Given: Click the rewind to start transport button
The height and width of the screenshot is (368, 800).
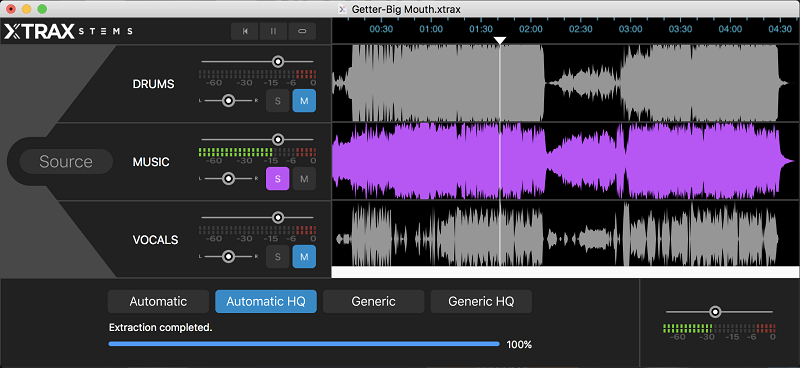Looking at the screenshot, I should point(245,31).
